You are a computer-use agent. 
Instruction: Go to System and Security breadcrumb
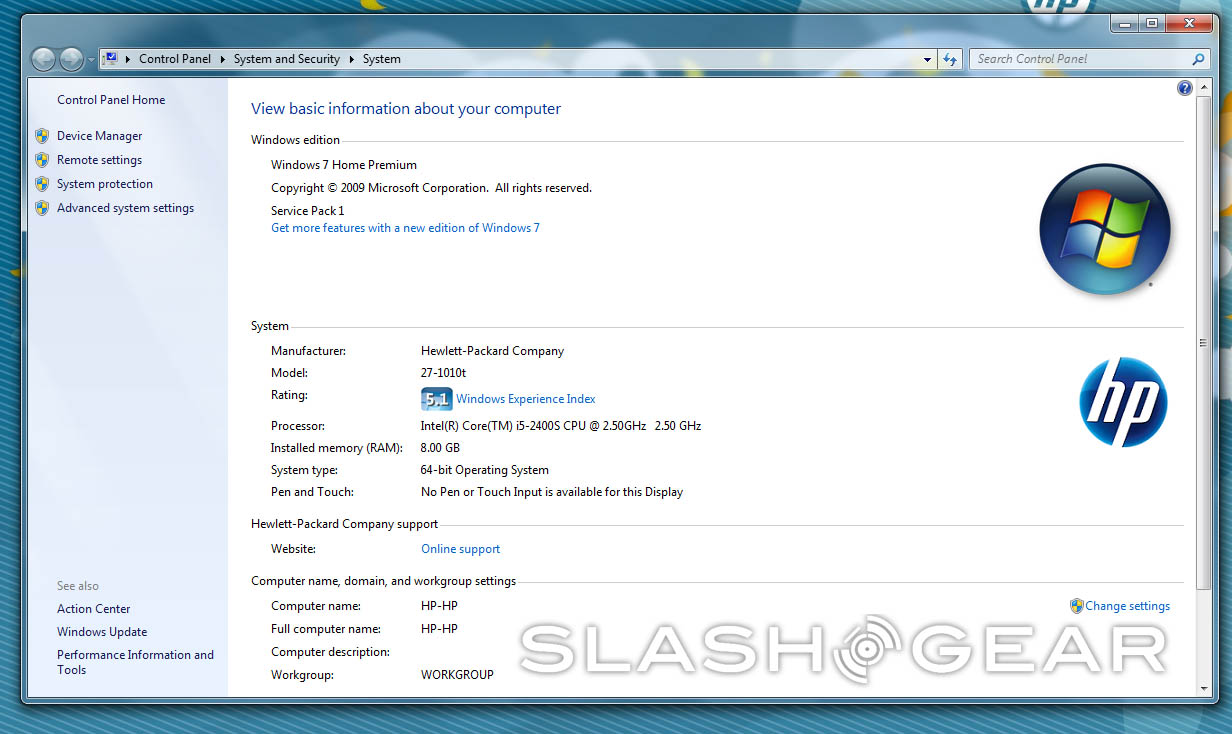point(286,59)
